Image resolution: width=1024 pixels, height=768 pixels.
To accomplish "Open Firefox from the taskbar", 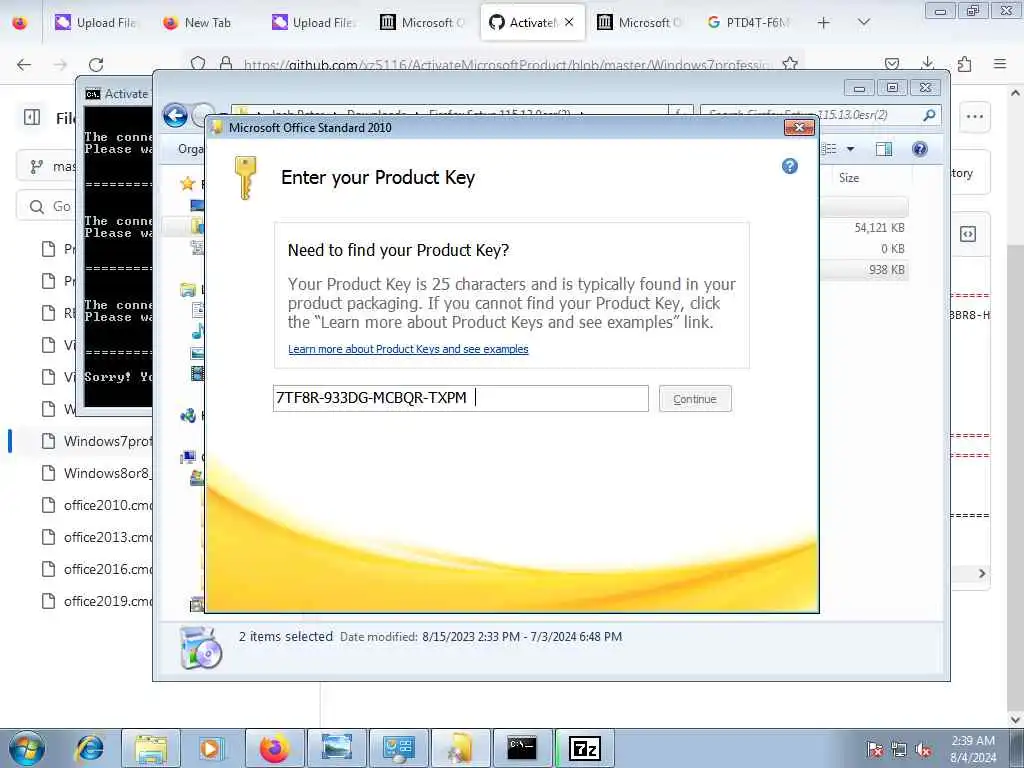I will (274, 748).
